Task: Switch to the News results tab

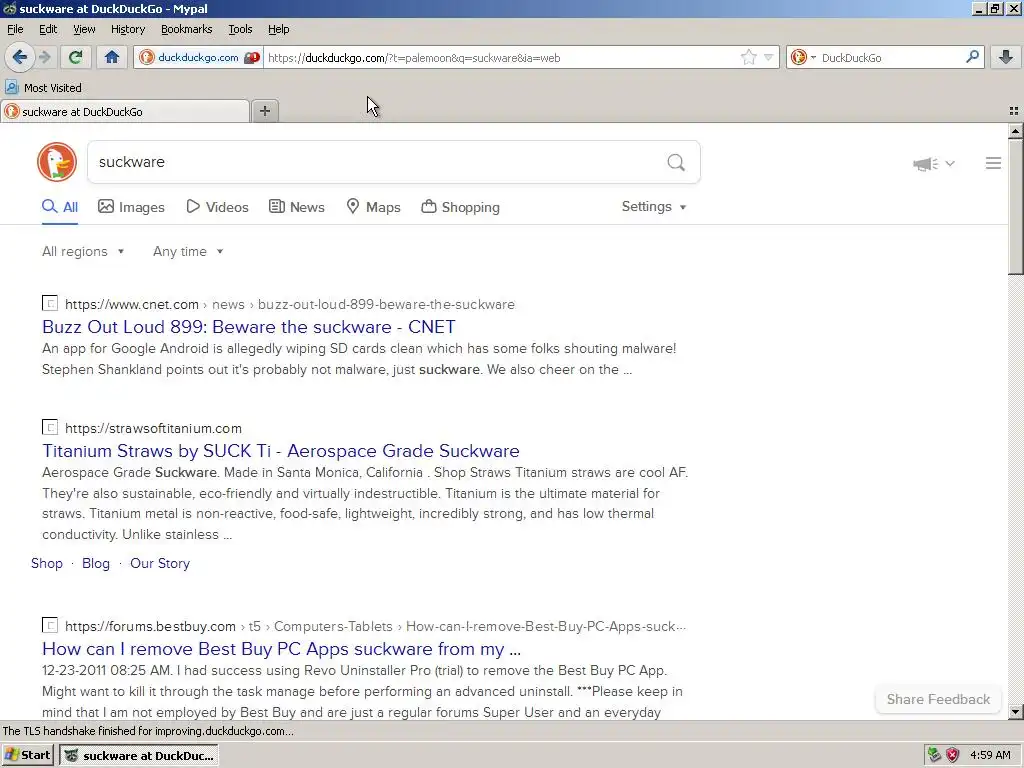Action: coord(296,207)
